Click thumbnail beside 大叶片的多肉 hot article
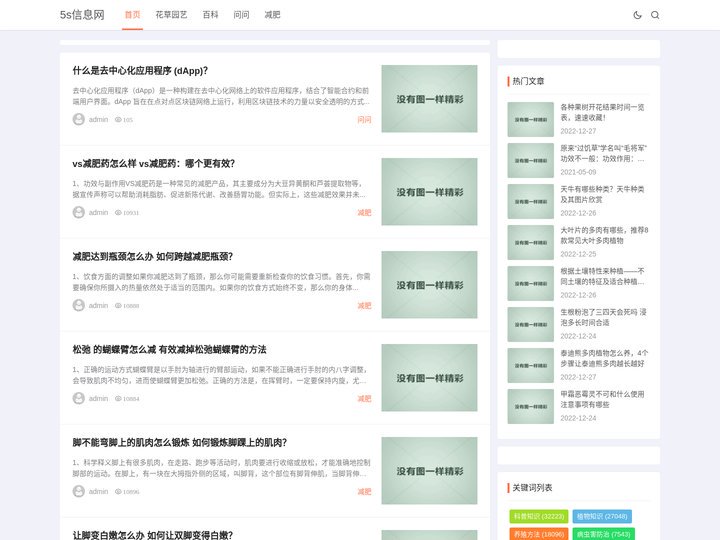 point(530,242)
